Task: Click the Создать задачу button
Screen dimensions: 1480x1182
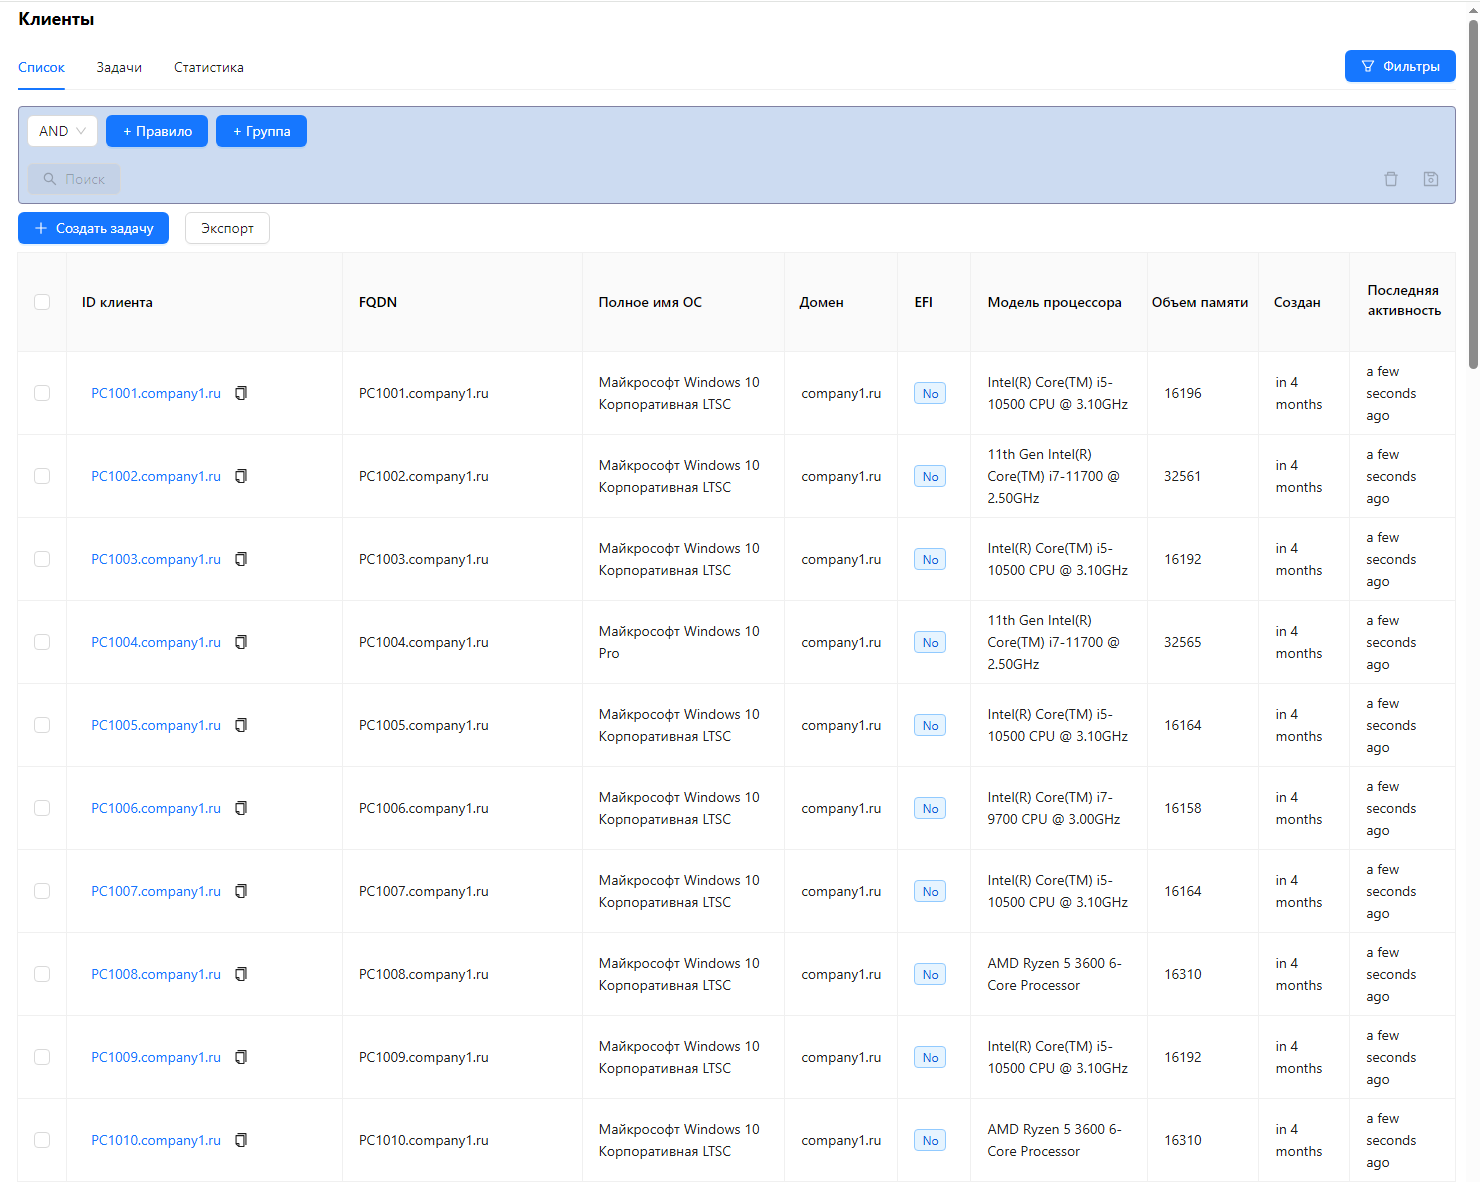Action: click(x=94, y=228)
